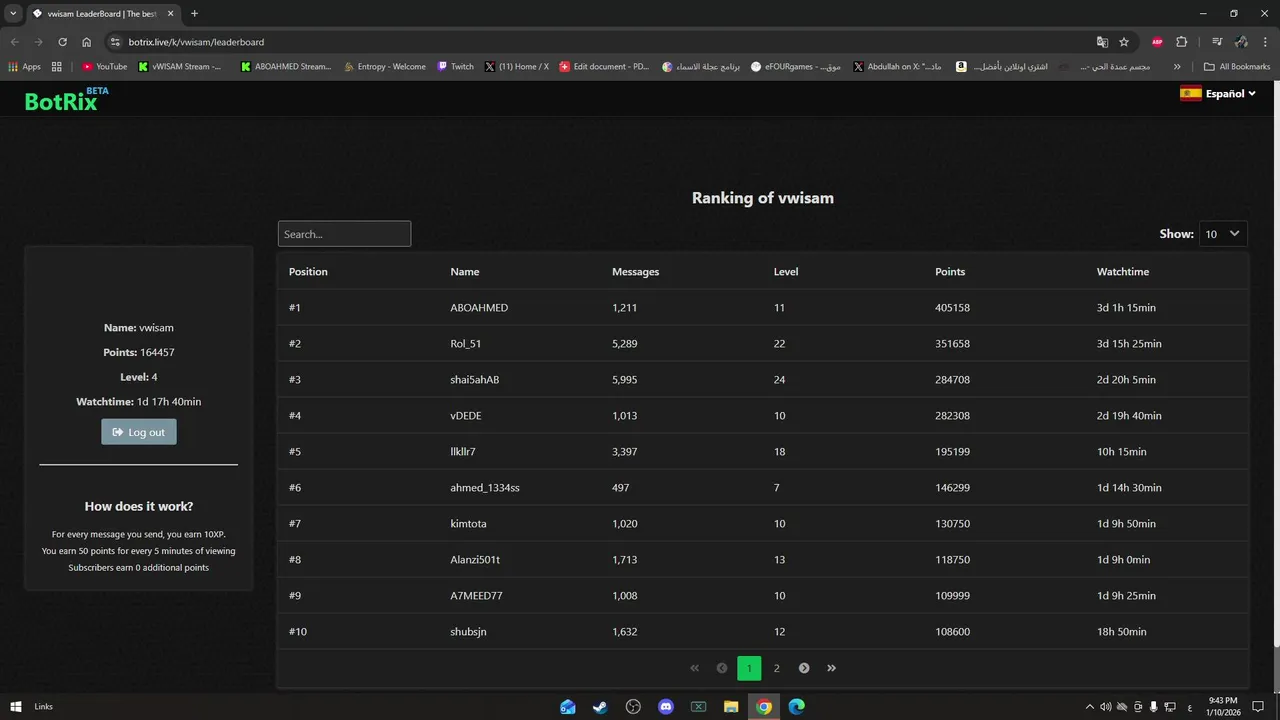Select current pagination page 1
The width and height of the screenshot is (1280, 720).
749,668
